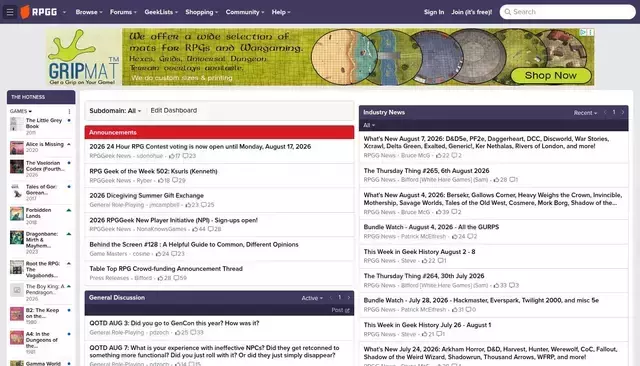Open the Shopping menu
Screen dimensions: 640x366
[202, 12]
